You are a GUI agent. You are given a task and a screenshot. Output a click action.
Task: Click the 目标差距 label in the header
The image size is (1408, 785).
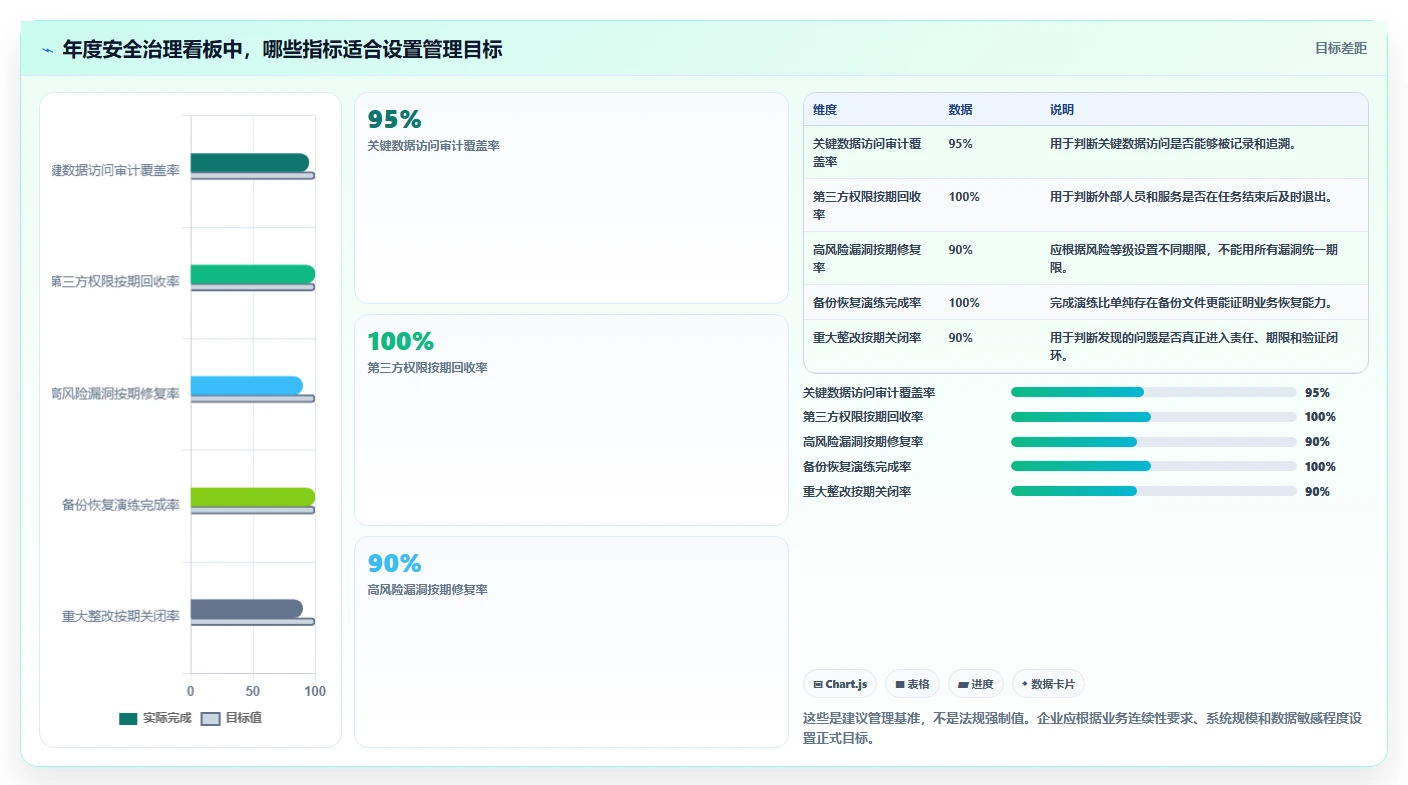(x=1340, y=48)
